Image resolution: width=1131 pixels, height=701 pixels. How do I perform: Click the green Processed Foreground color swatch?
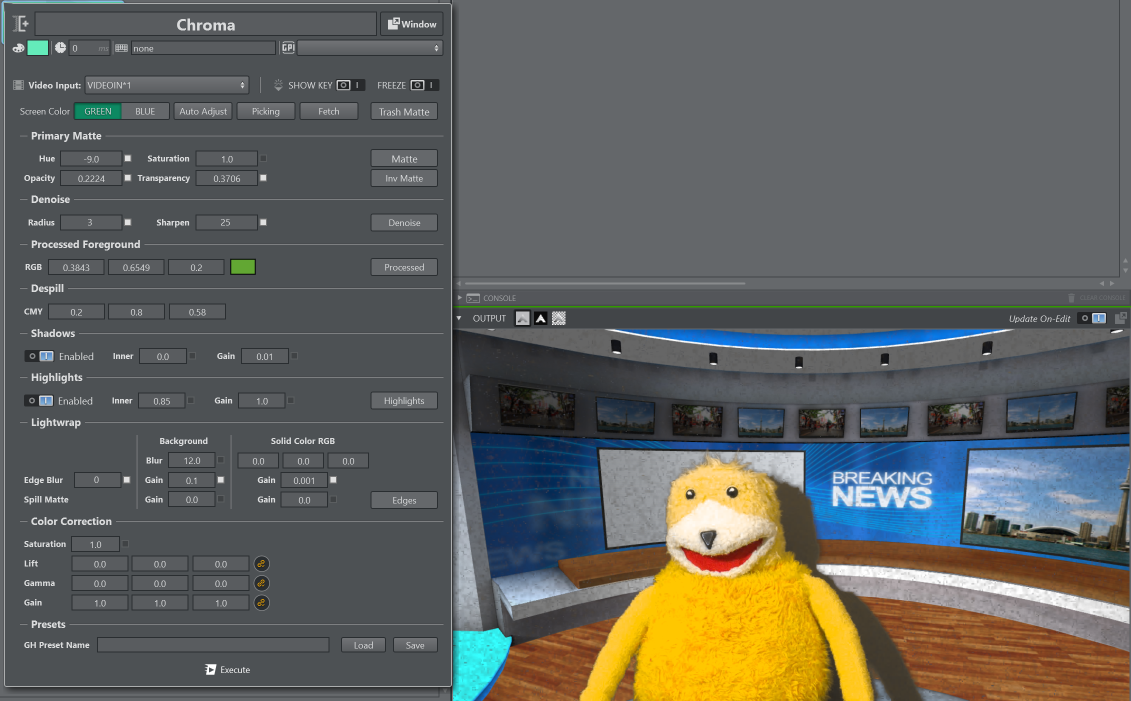pyautogui.click(x=243, y=267)
